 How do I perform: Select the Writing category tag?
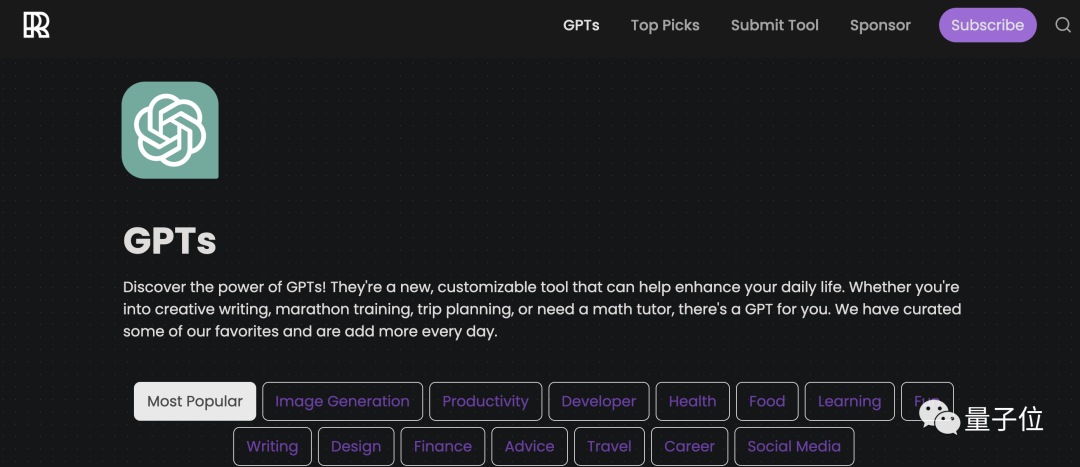tap(272, 446)
